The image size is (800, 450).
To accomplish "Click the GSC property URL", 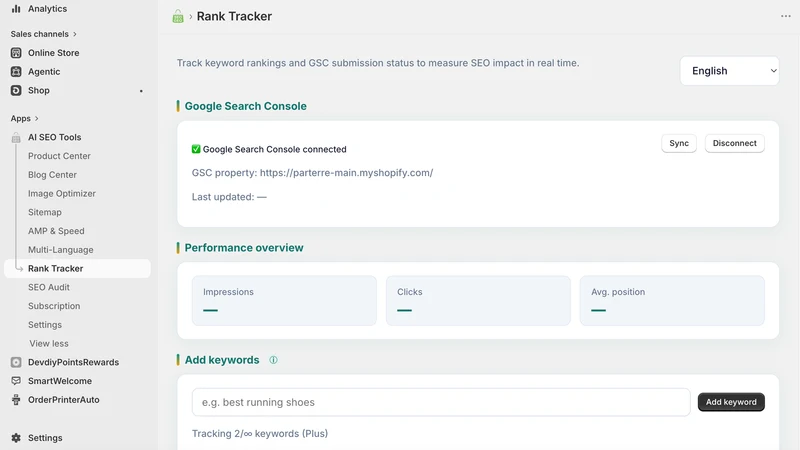I will [346, 173].
